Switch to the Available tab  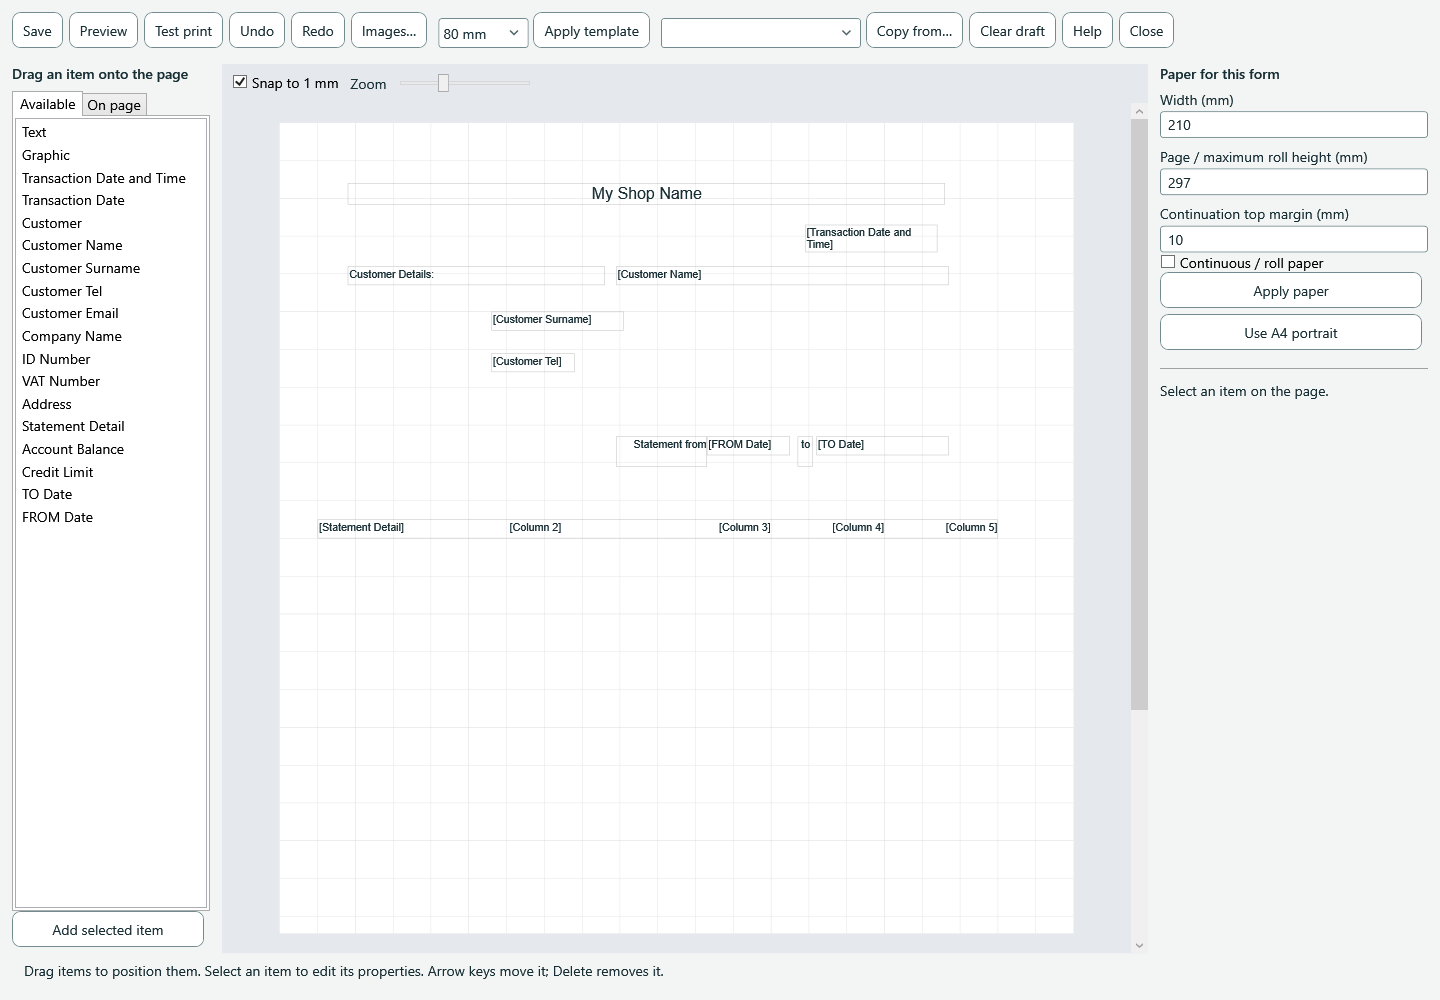[47, 104]
